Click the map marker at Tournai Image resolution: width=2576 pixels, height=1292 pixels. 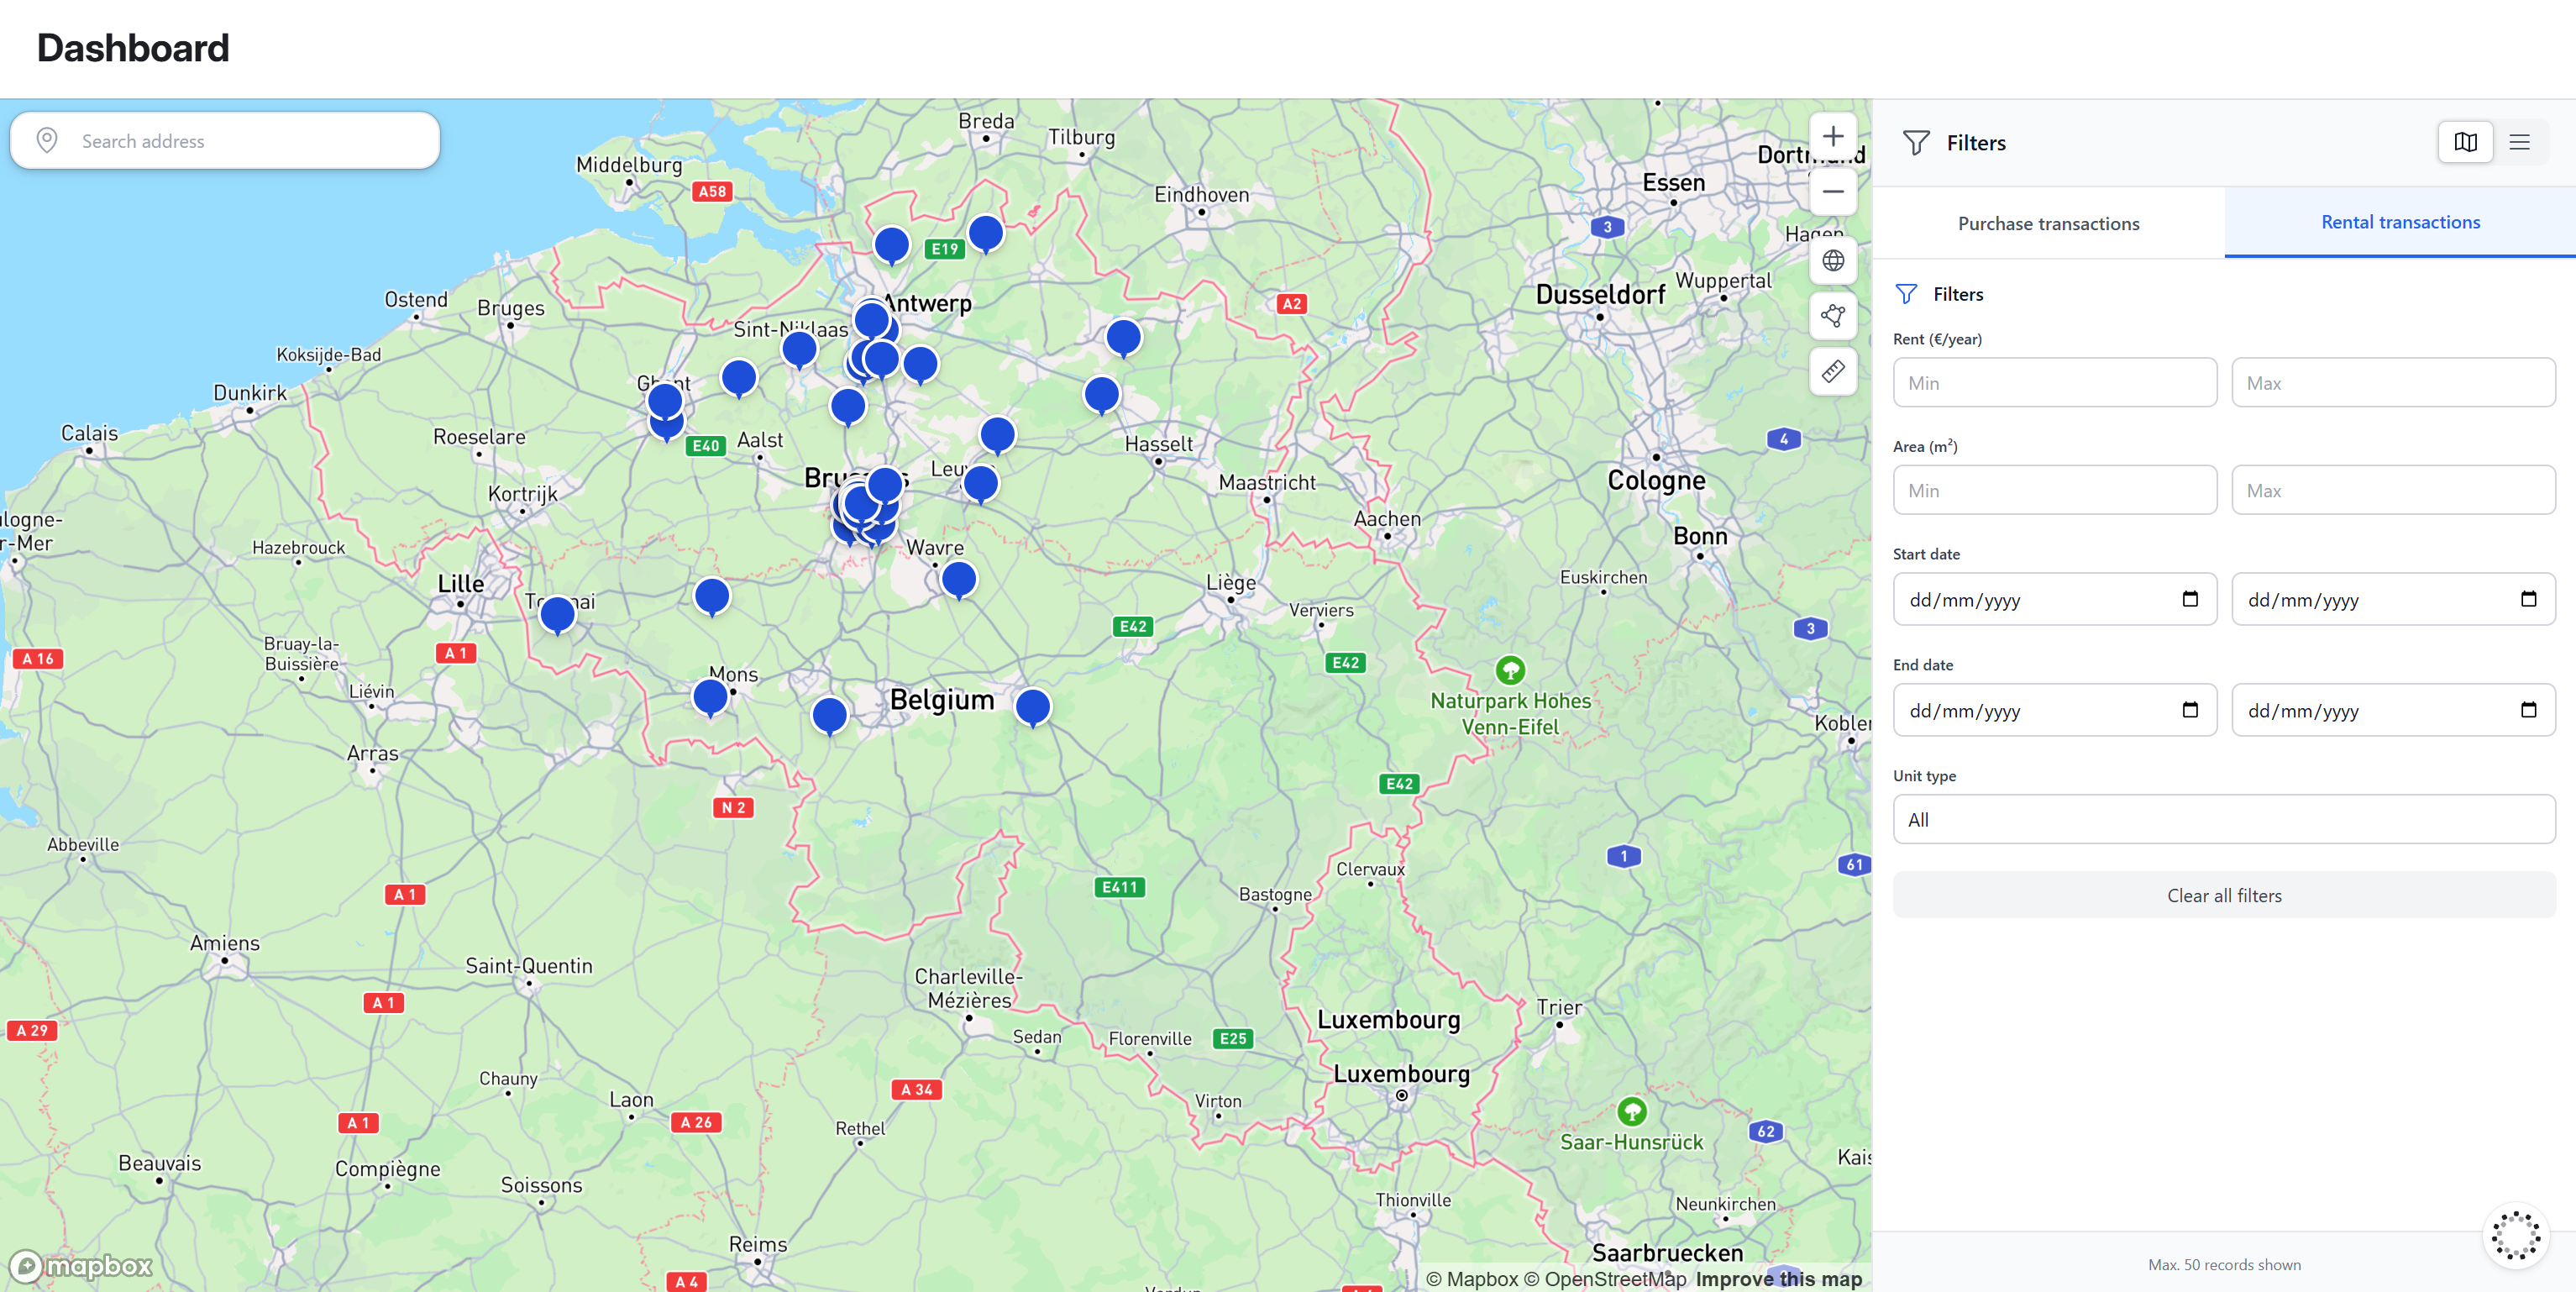tap(557, 614)
